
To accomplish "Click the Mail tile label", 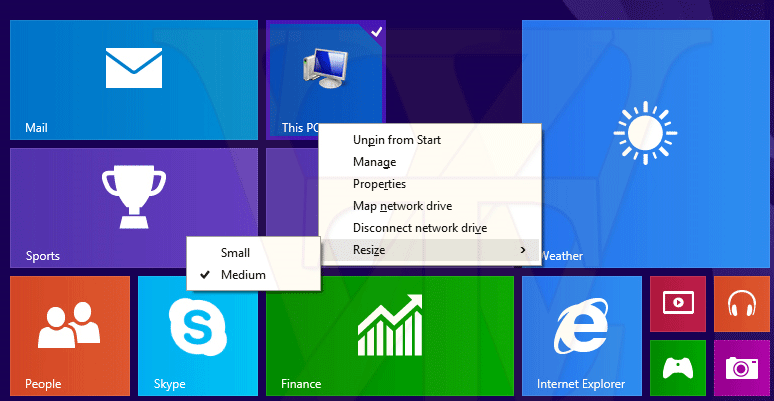I will pos(36,128).
